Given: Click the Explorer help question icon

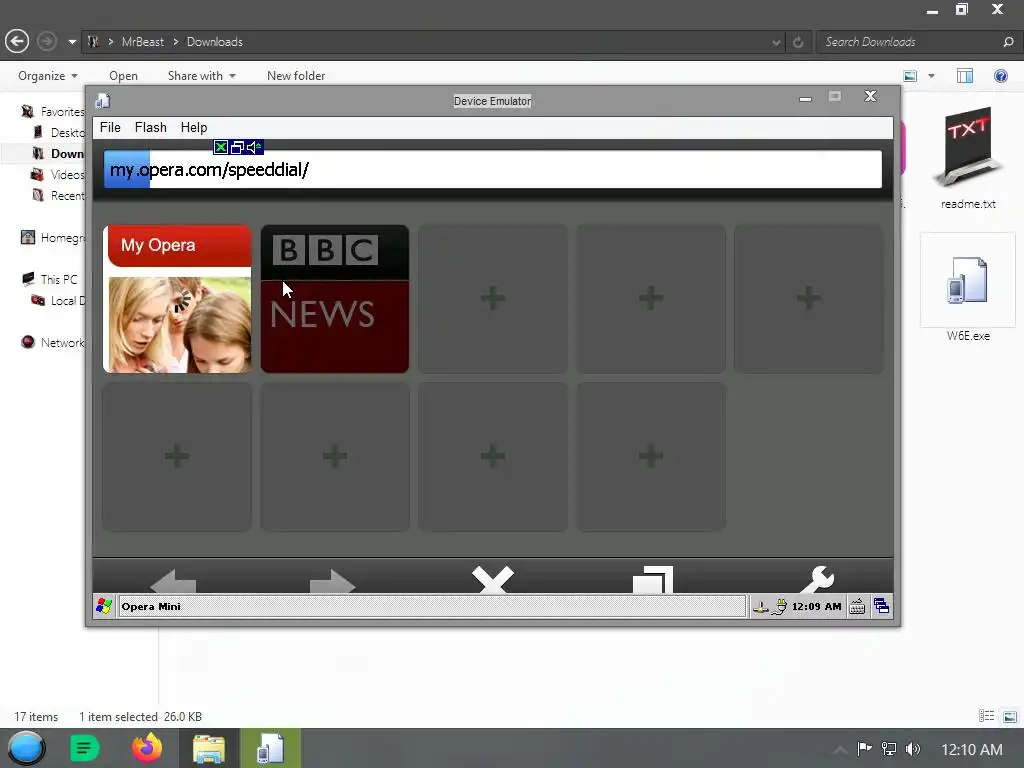Looking at the screenshot, I should (x=1000, y=76).
